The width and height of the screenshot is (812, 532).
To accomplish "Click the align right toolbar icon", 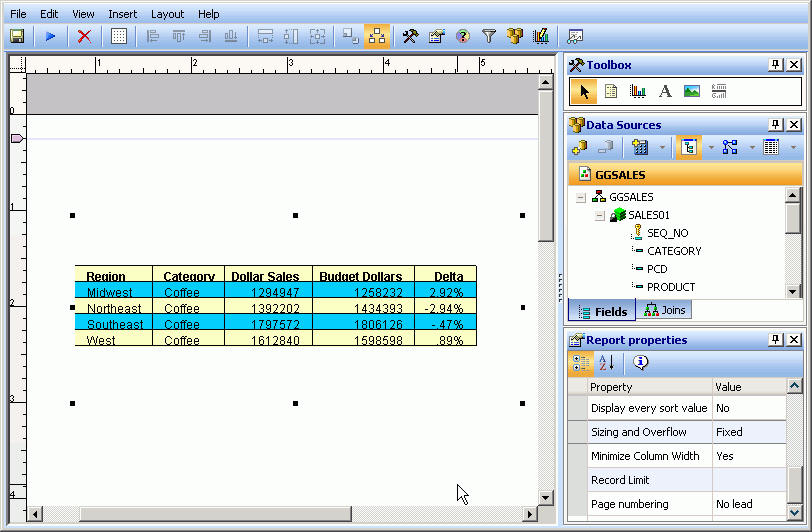I will [205, 36].
